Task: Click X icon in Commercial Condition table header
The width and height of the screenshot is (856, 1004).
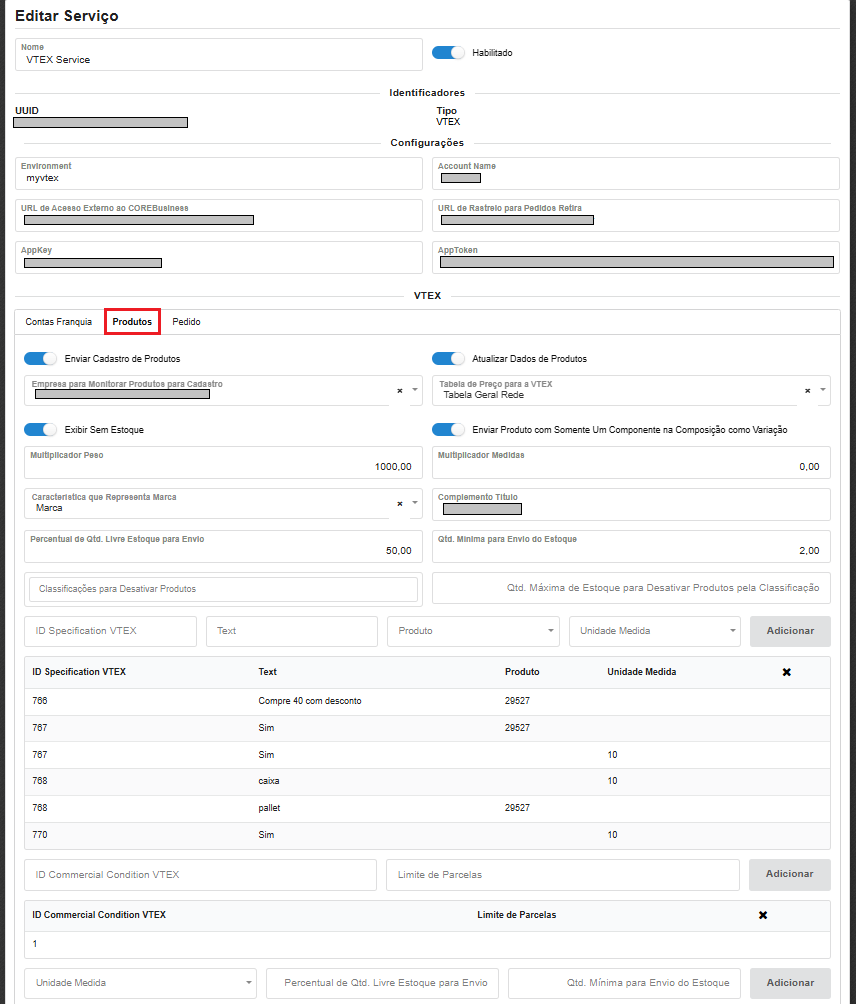Action: tap(763, 915)
